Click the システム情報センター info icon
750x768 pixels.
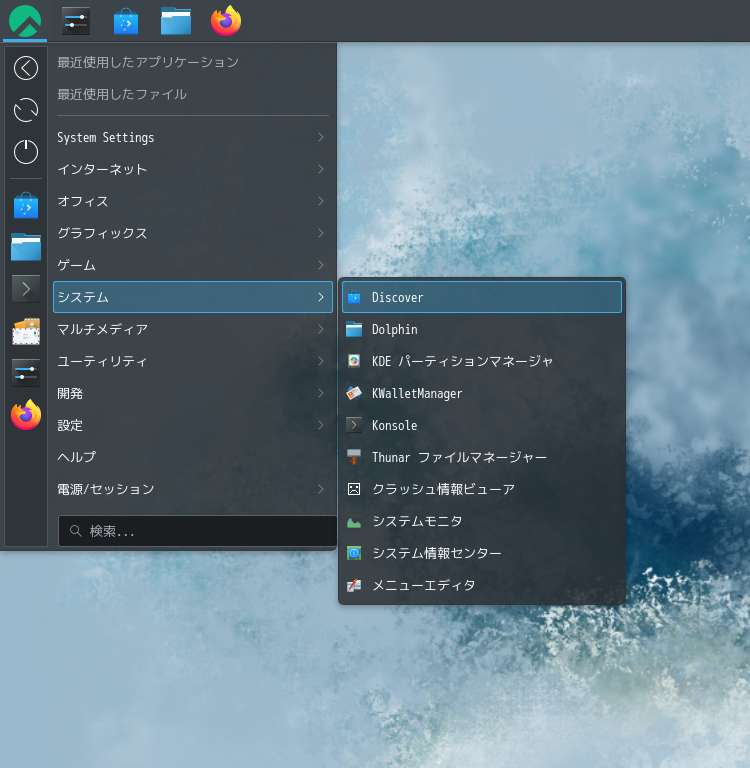[354, 553]
